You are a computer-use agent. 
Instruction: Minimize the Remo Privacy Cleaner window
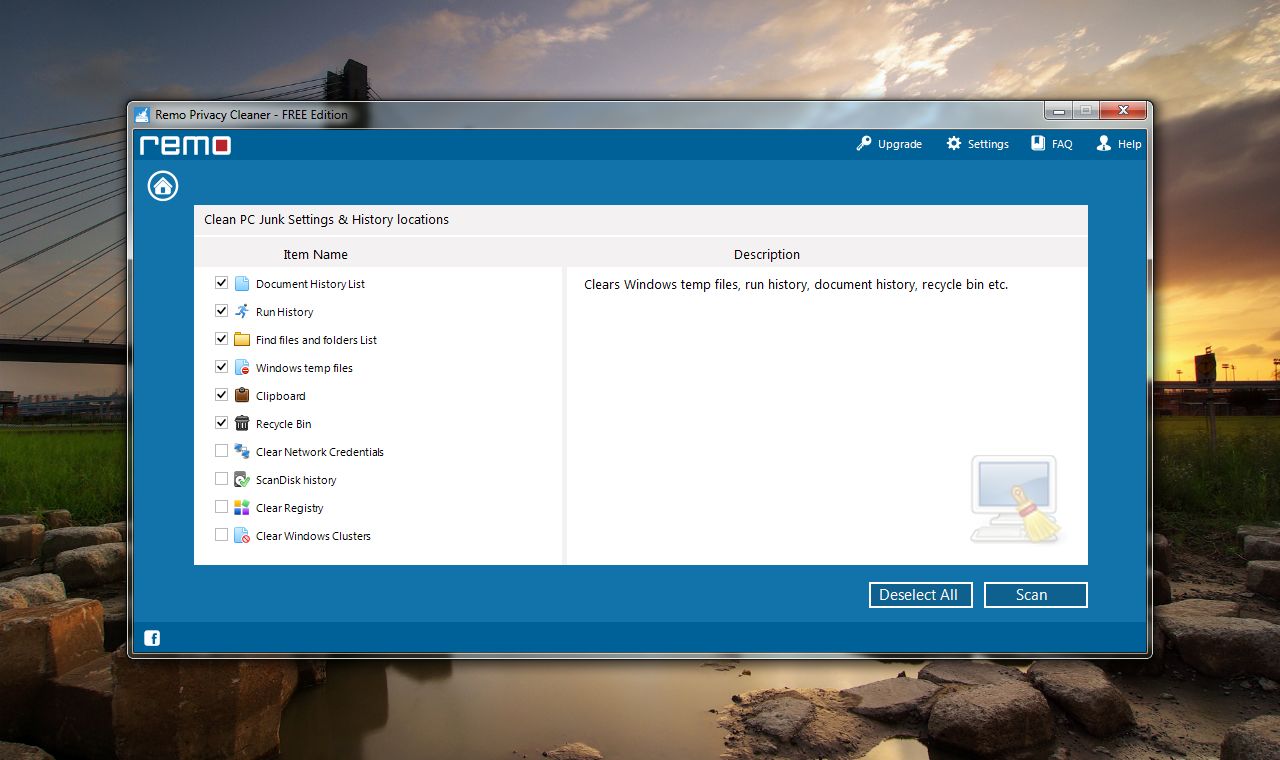(1058, 110)
